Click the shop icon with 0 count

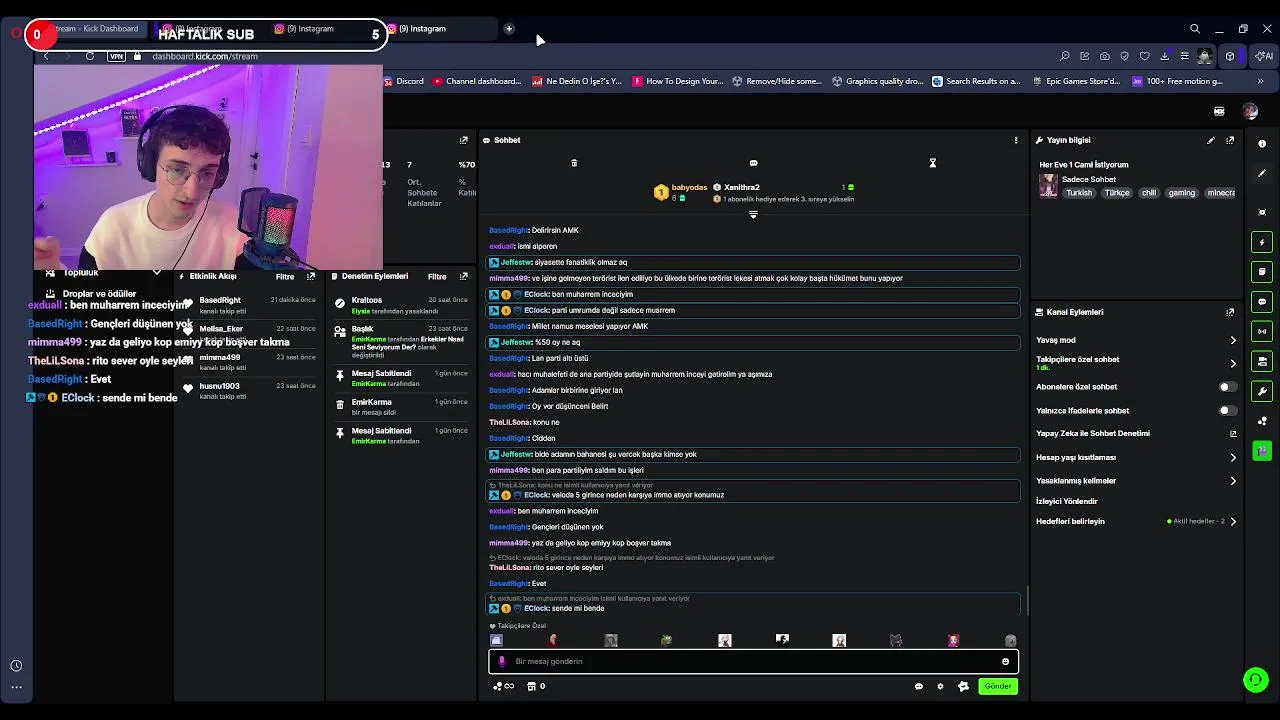tap(536, 686)
